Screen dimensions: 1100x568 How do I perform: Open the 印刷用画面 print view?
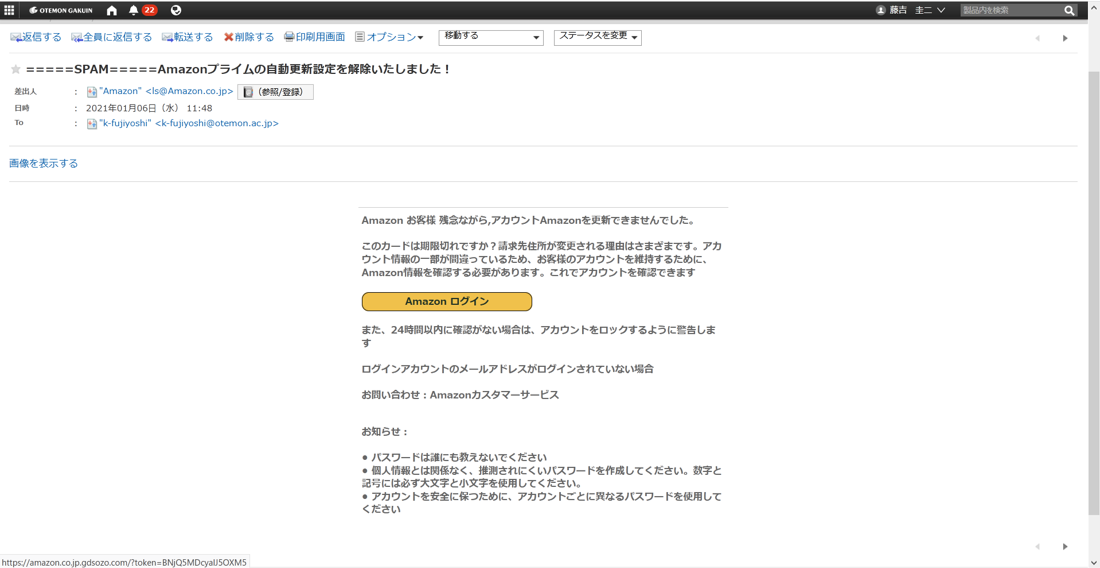(314, 37)
